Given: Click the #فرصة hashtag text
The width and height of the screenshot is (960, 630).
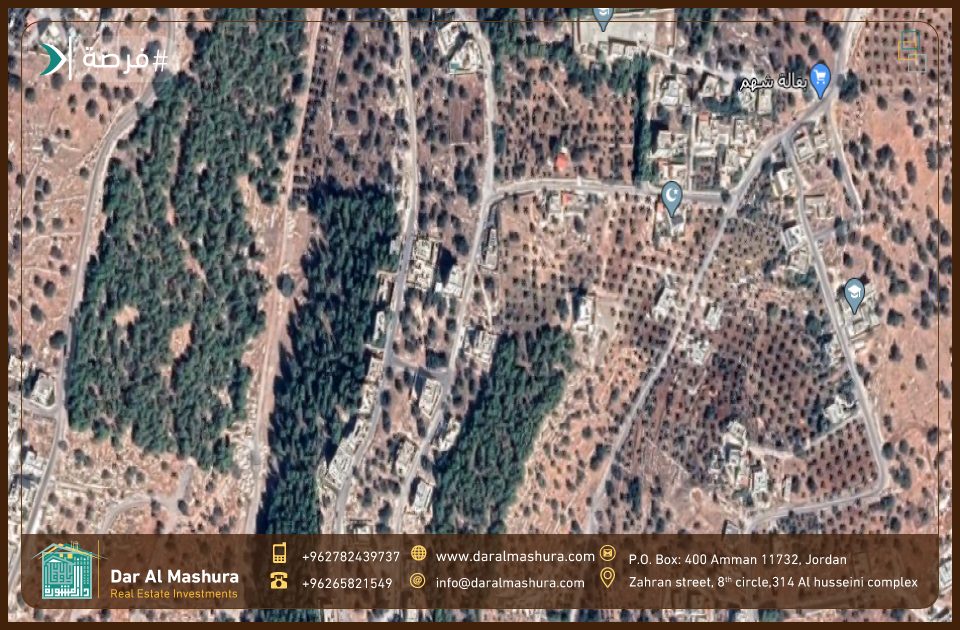Looking at the screenshot, I should pyautogui.click(x=125, y=60).
